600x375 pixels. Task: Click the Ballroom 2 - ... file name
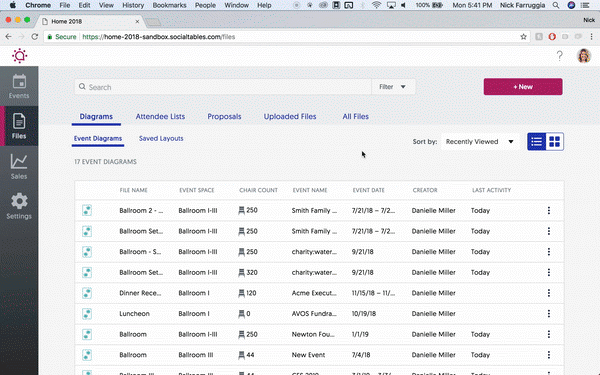(x=141, y=210)
